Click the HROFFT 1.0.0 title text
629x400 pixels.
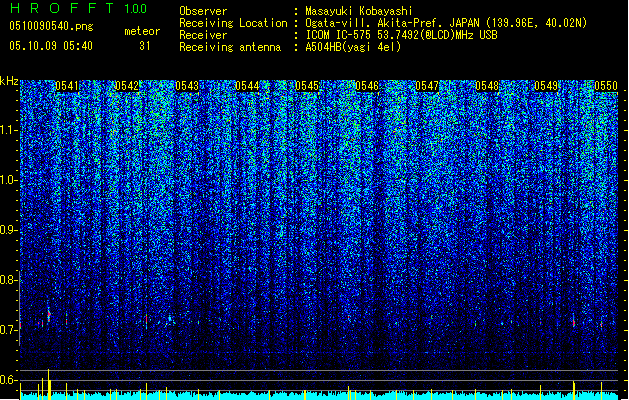[79, 8]
